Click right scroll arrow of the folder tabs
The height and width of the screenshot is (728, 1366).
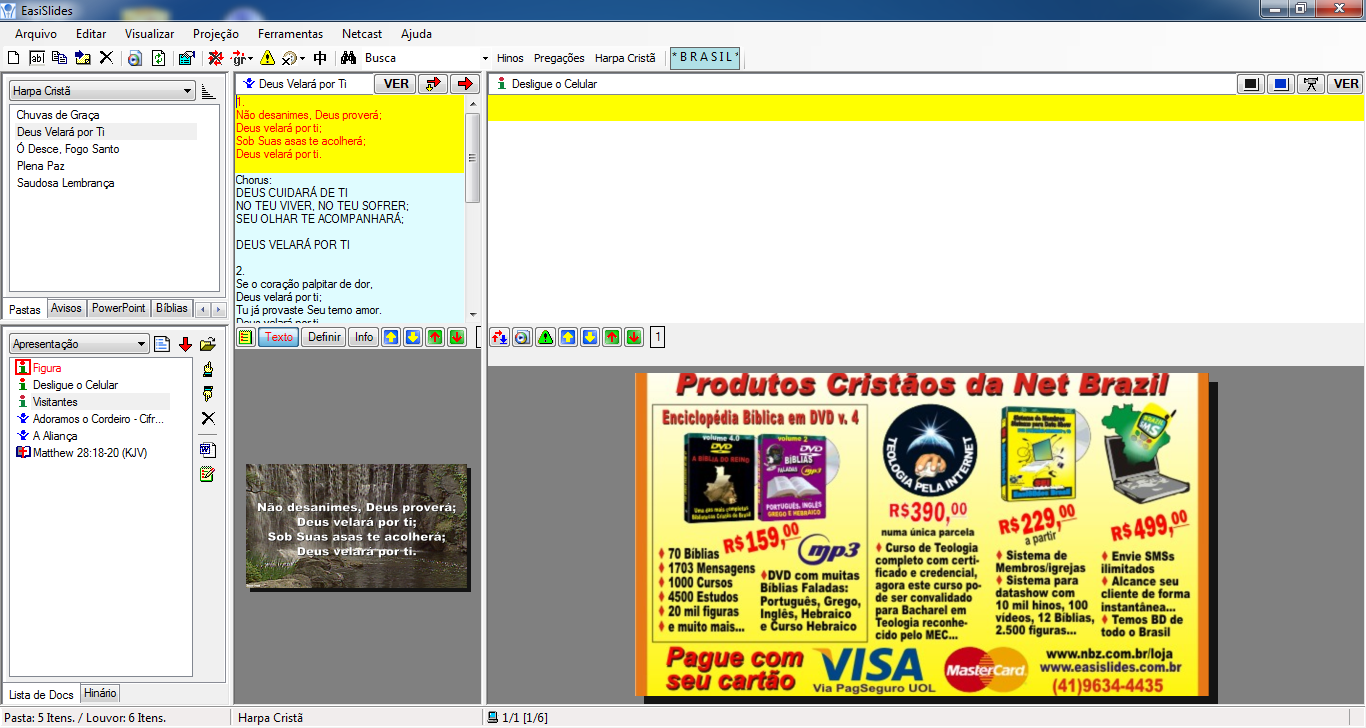217,309
